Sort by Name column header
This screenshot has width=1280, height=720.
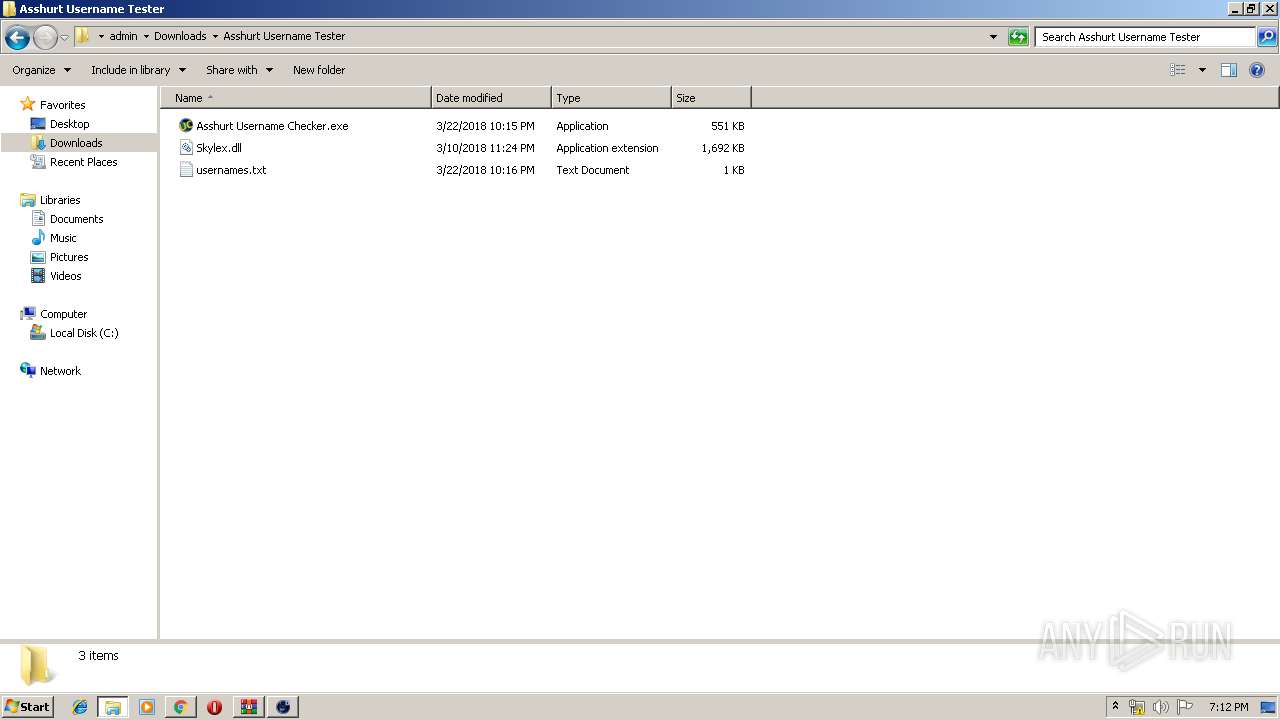(296, 98)
